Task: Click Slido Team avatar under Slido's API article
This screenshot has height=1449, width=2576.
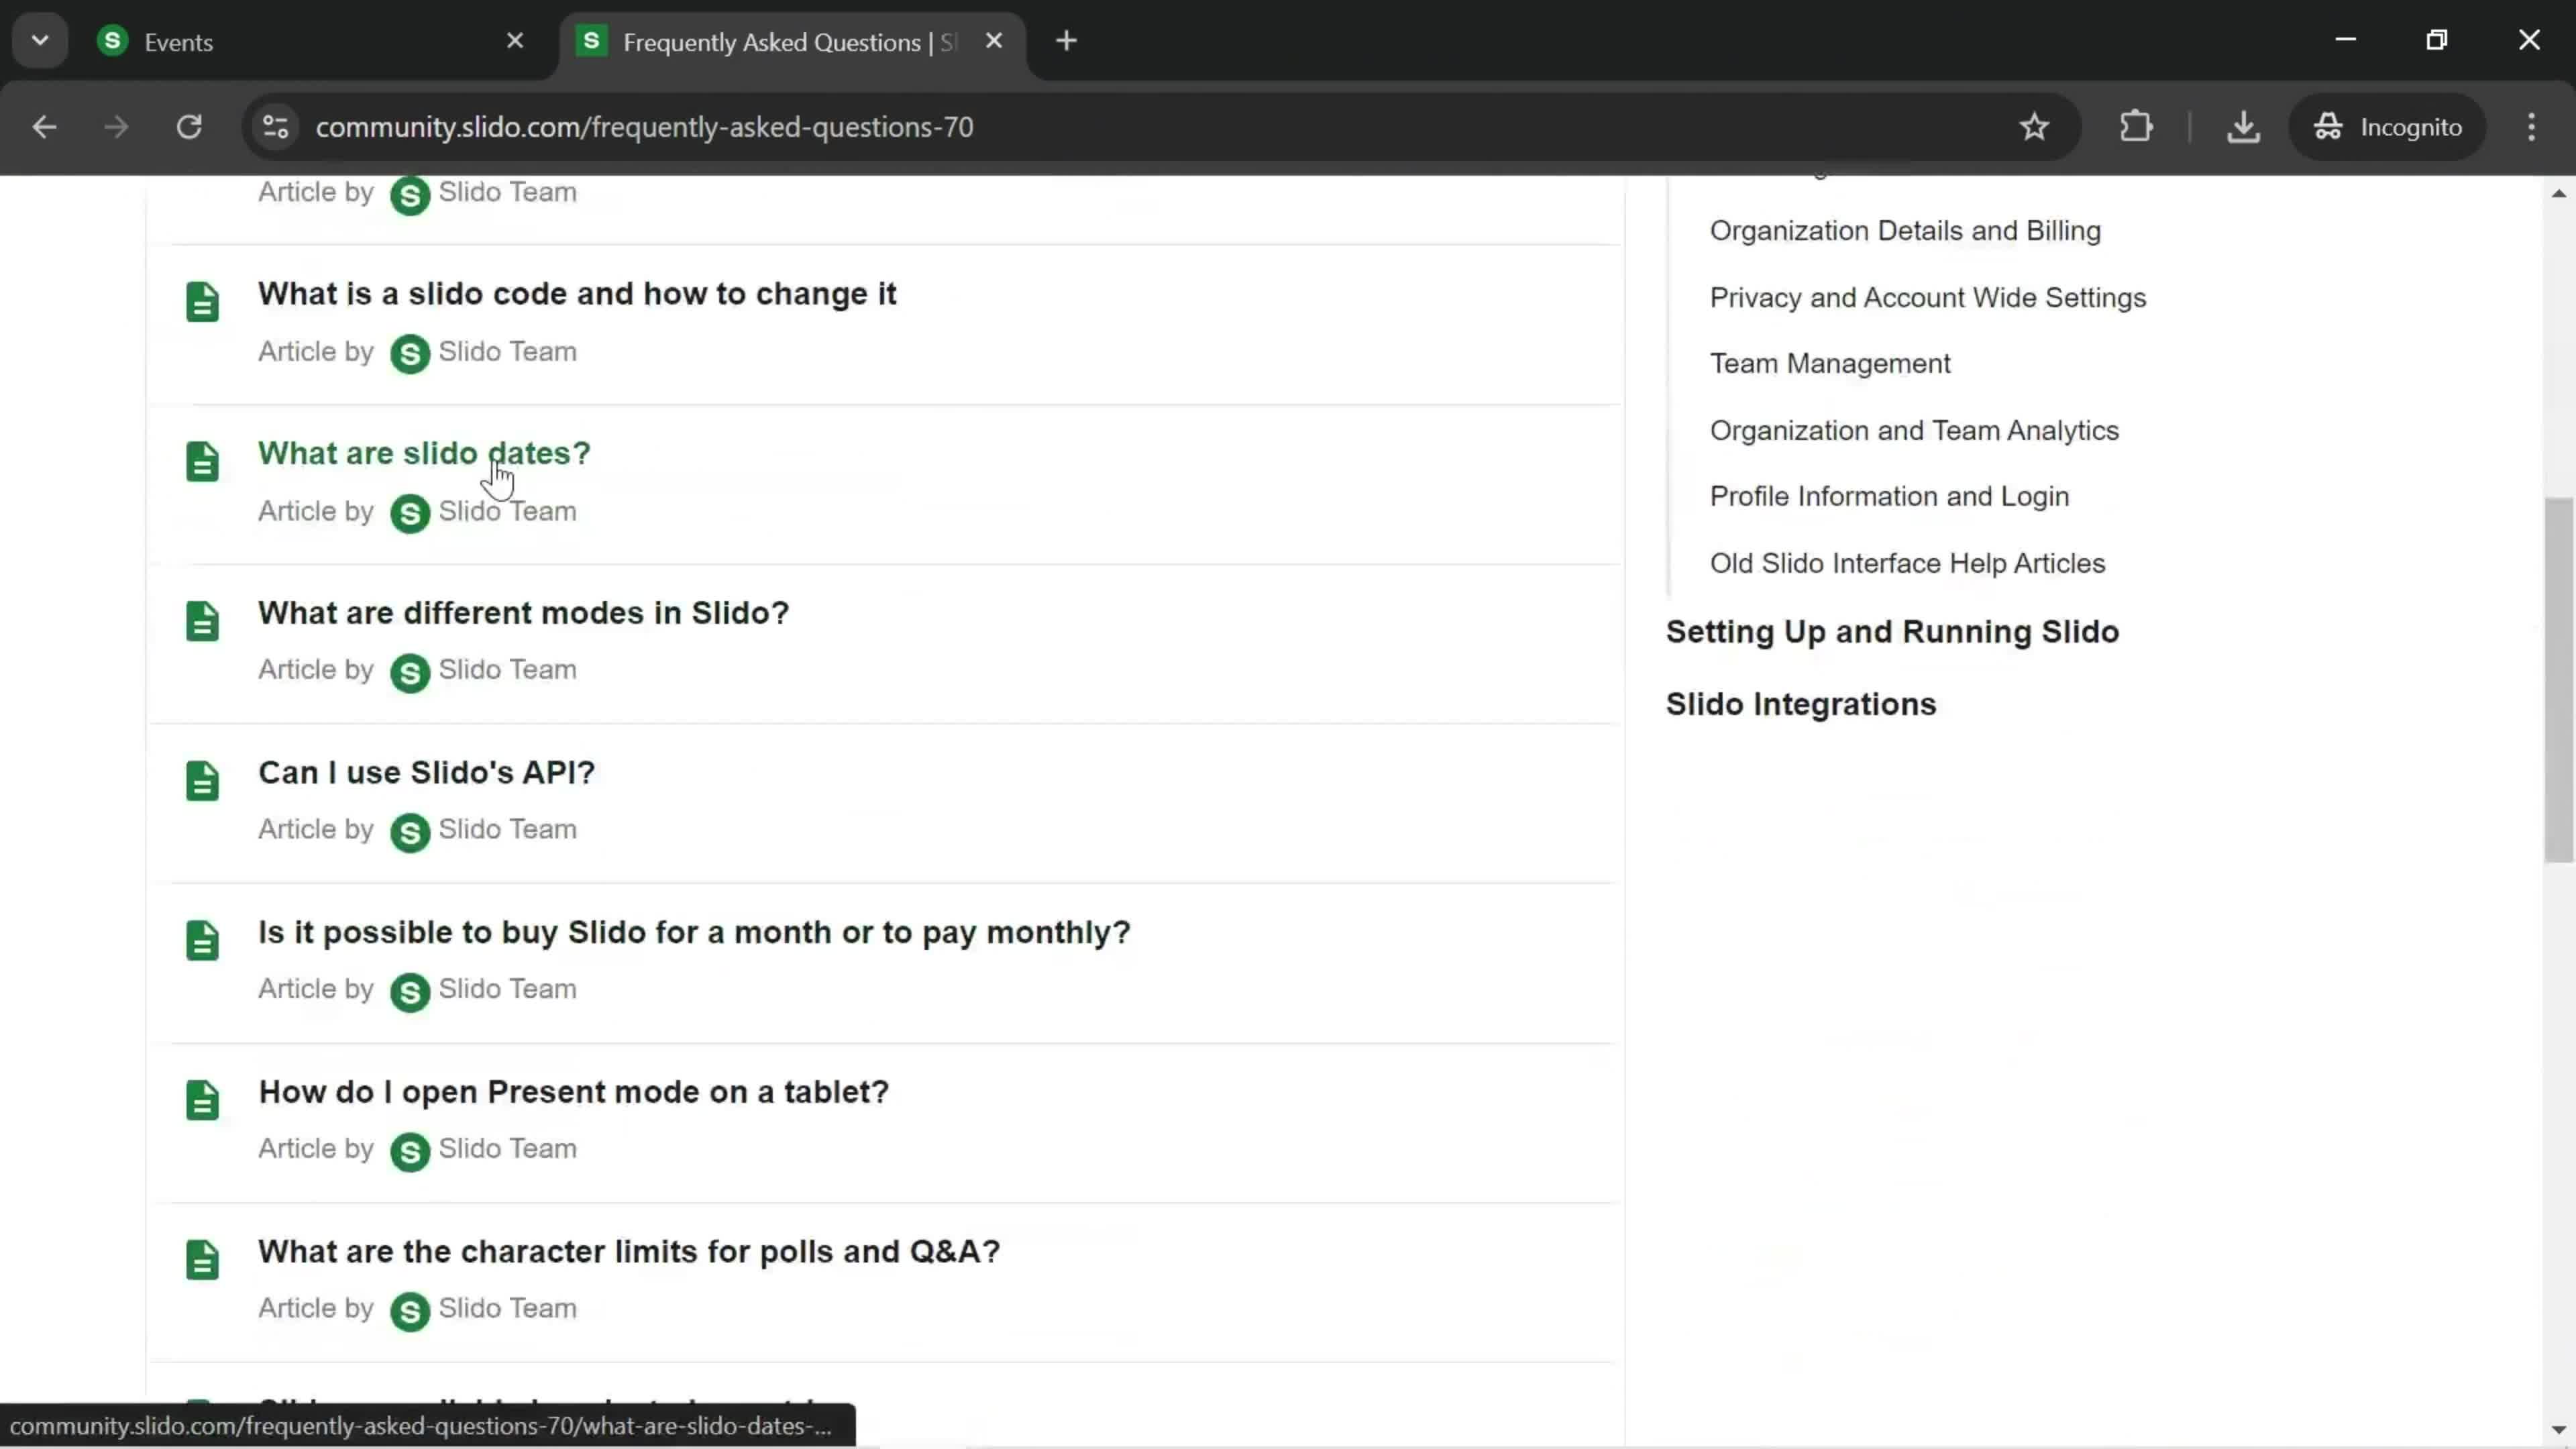Action: 410,832
